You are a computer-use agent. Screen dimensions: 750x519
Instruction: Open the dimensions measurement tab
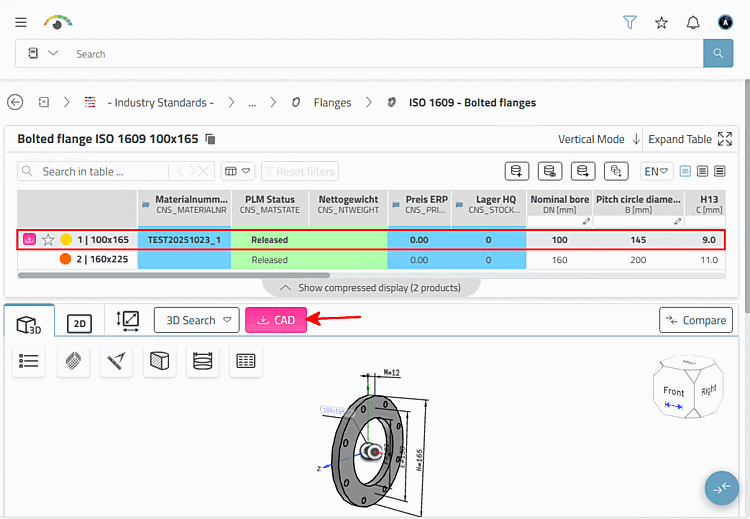coord(128,321)
